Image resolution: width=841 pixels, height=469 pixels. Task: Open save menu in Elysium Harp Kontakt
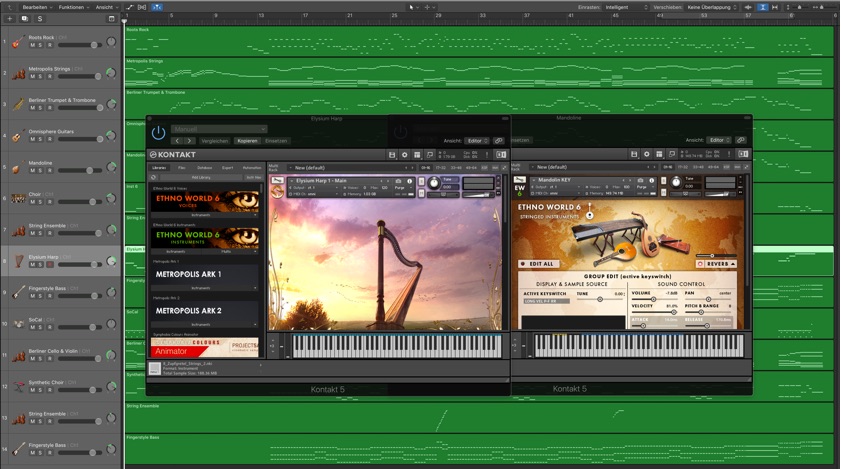392,155
